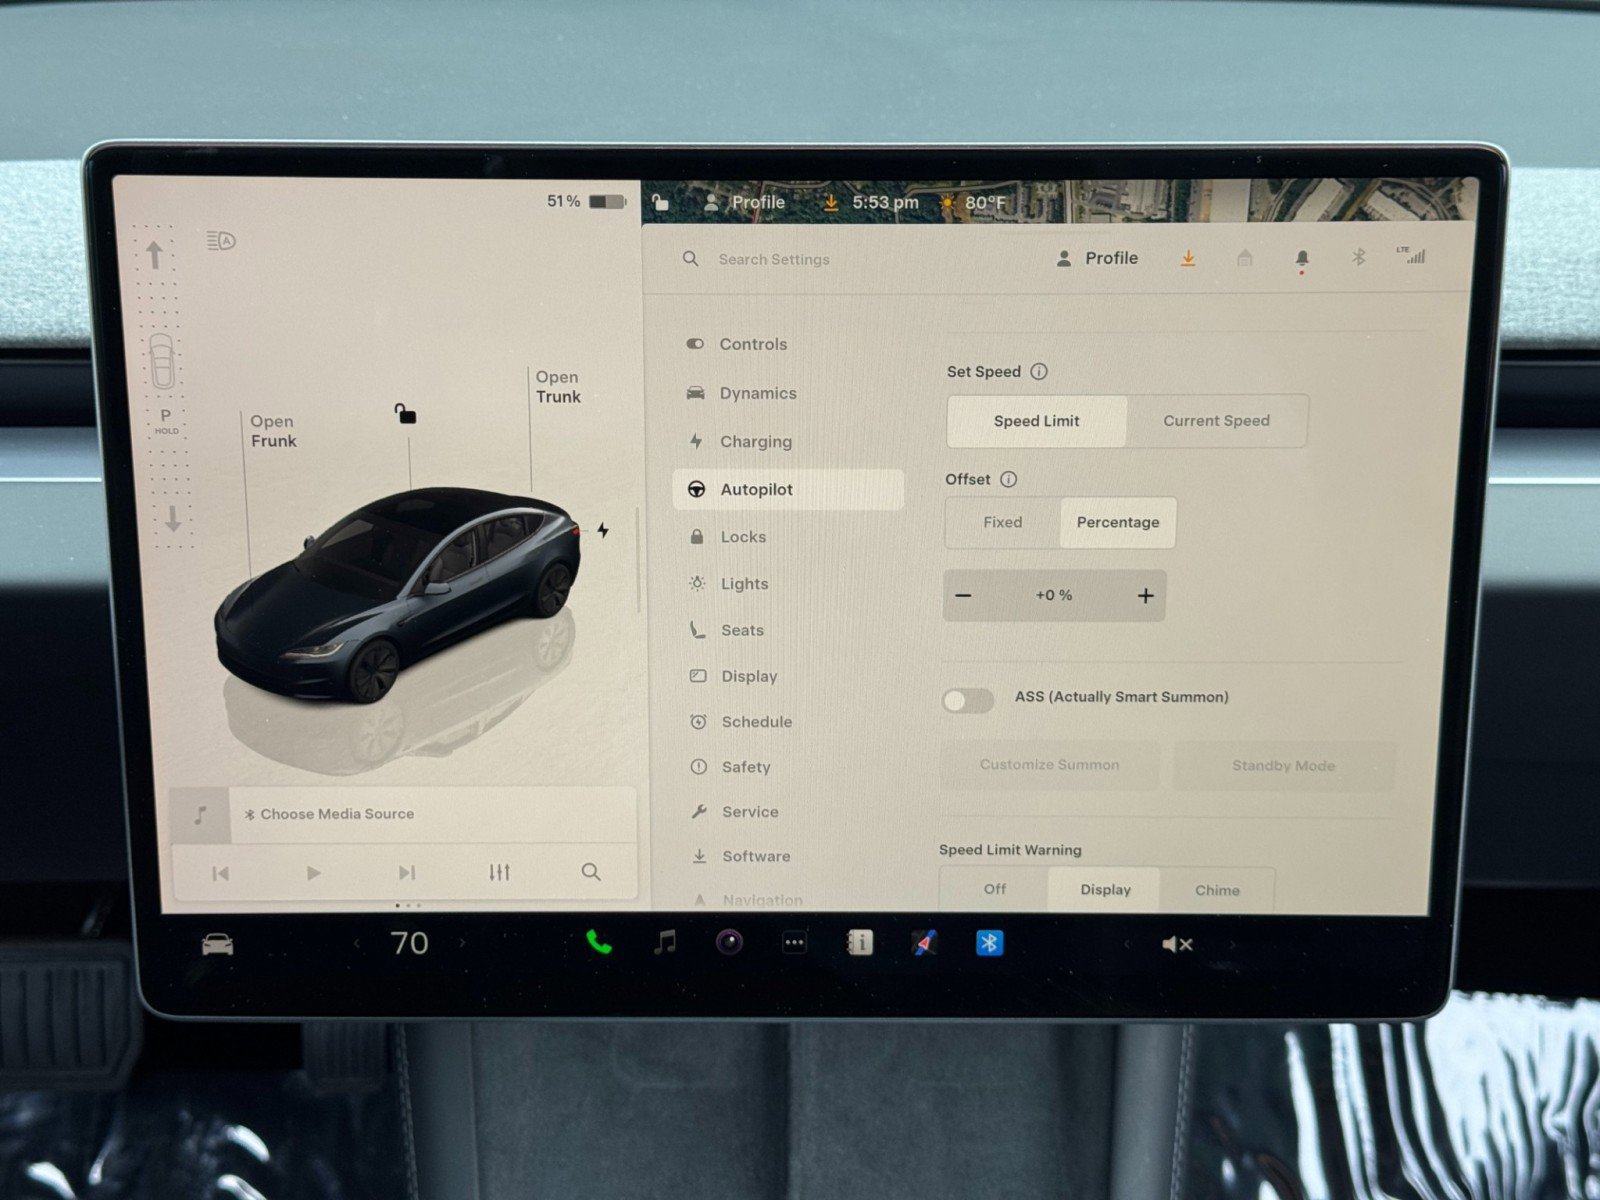
Task: Open the Bluetooth settings icon in dock
Action: (x=989, y=943)
